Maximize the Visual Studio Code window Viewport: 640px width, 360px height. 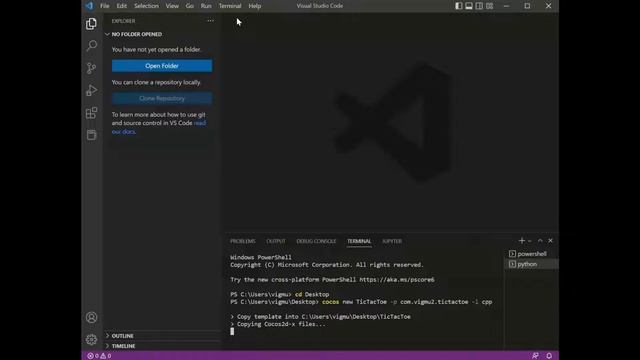pos(527,6)
